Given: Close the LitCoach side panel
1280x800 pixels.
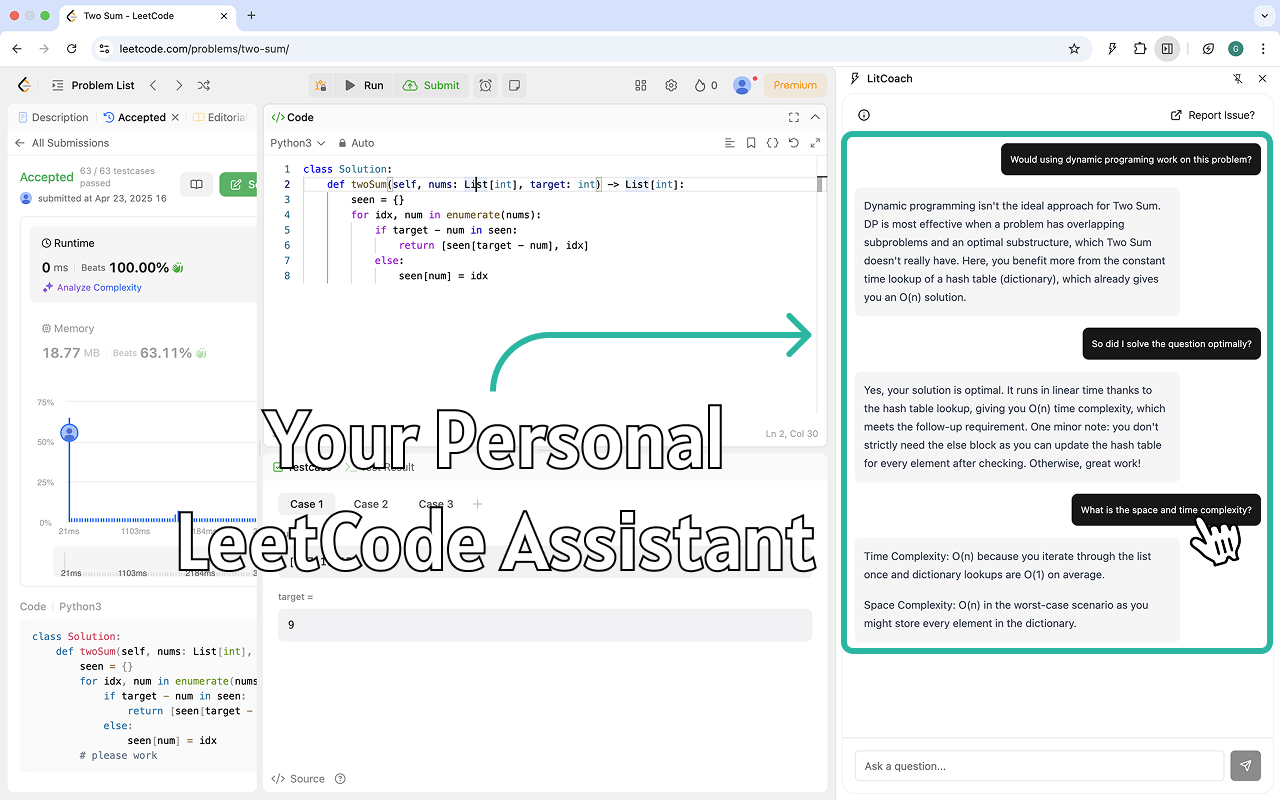Looking at the screenshot, I should pos(1262,78).
